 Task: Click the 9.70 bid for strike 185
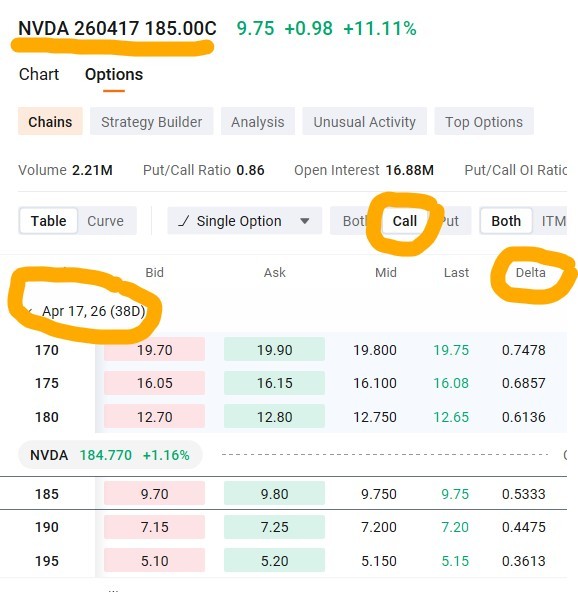[x=154, y=493]
